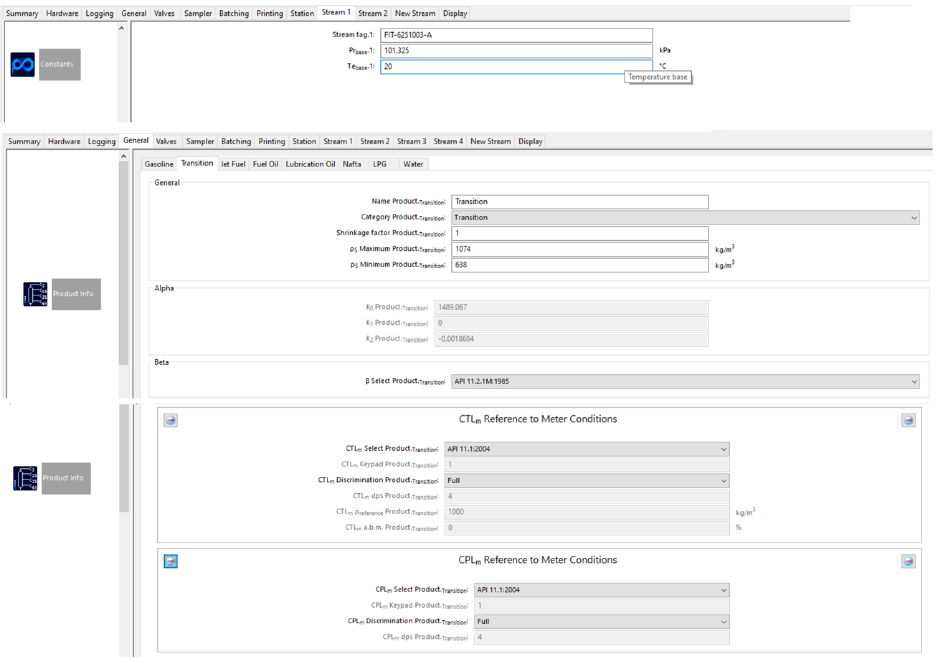
Task: Click Pr base field 101.325
Action: pos(516,51)
